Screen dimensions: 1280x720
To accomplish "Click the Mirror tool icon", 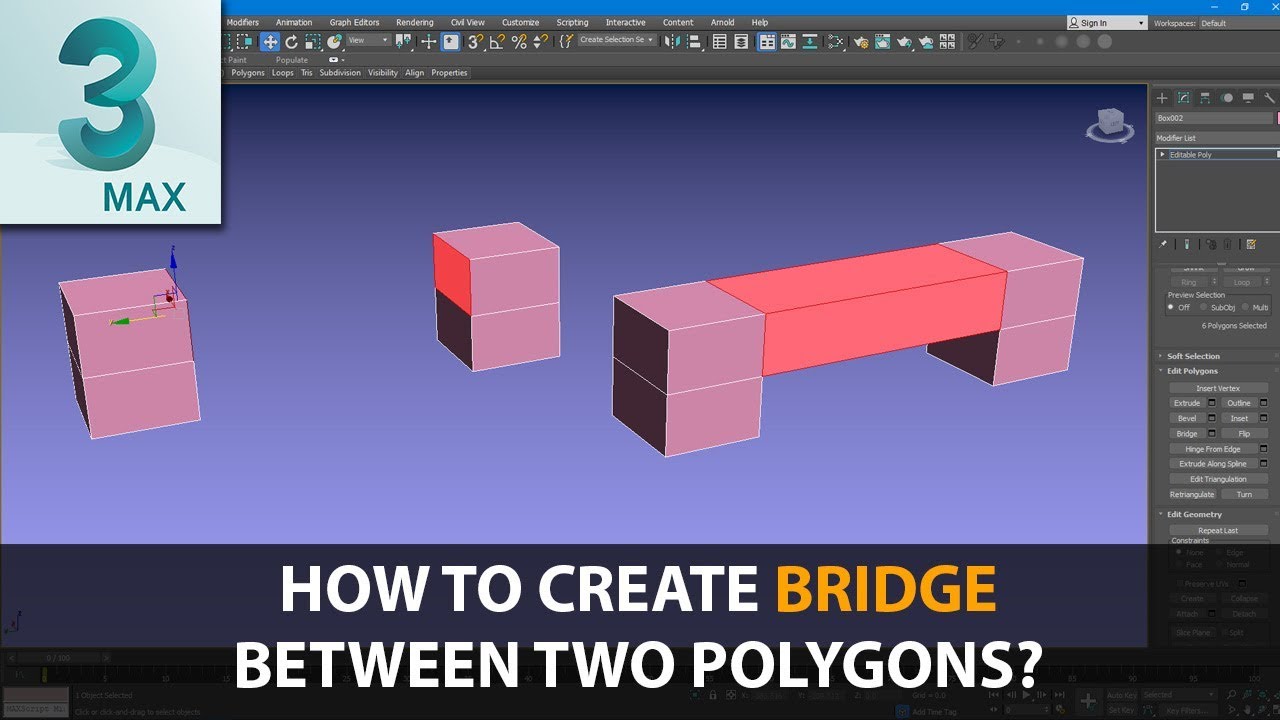I will click(x=672, y=41).
